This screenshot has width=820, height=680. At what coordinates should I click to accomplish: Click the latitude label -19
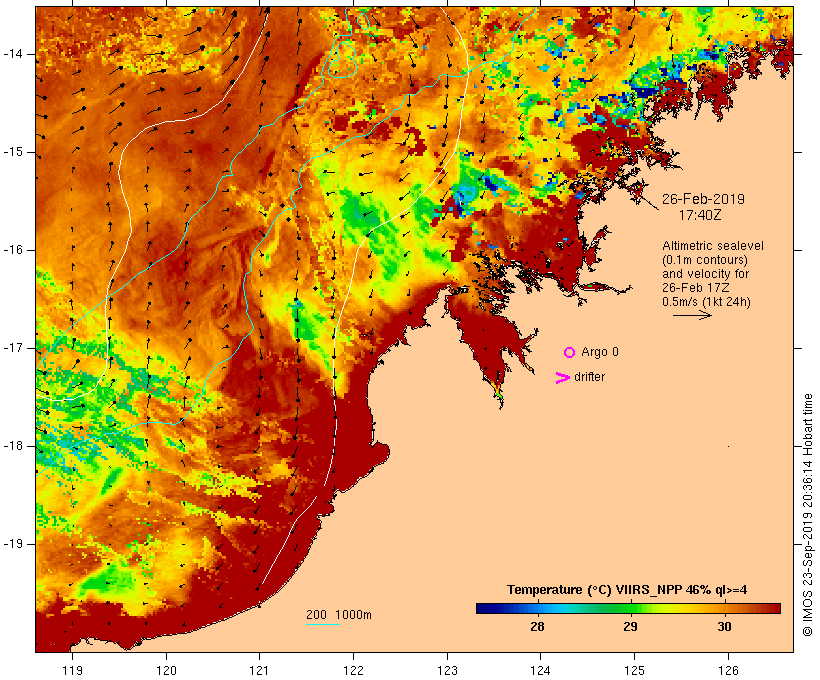coord(13,544)
